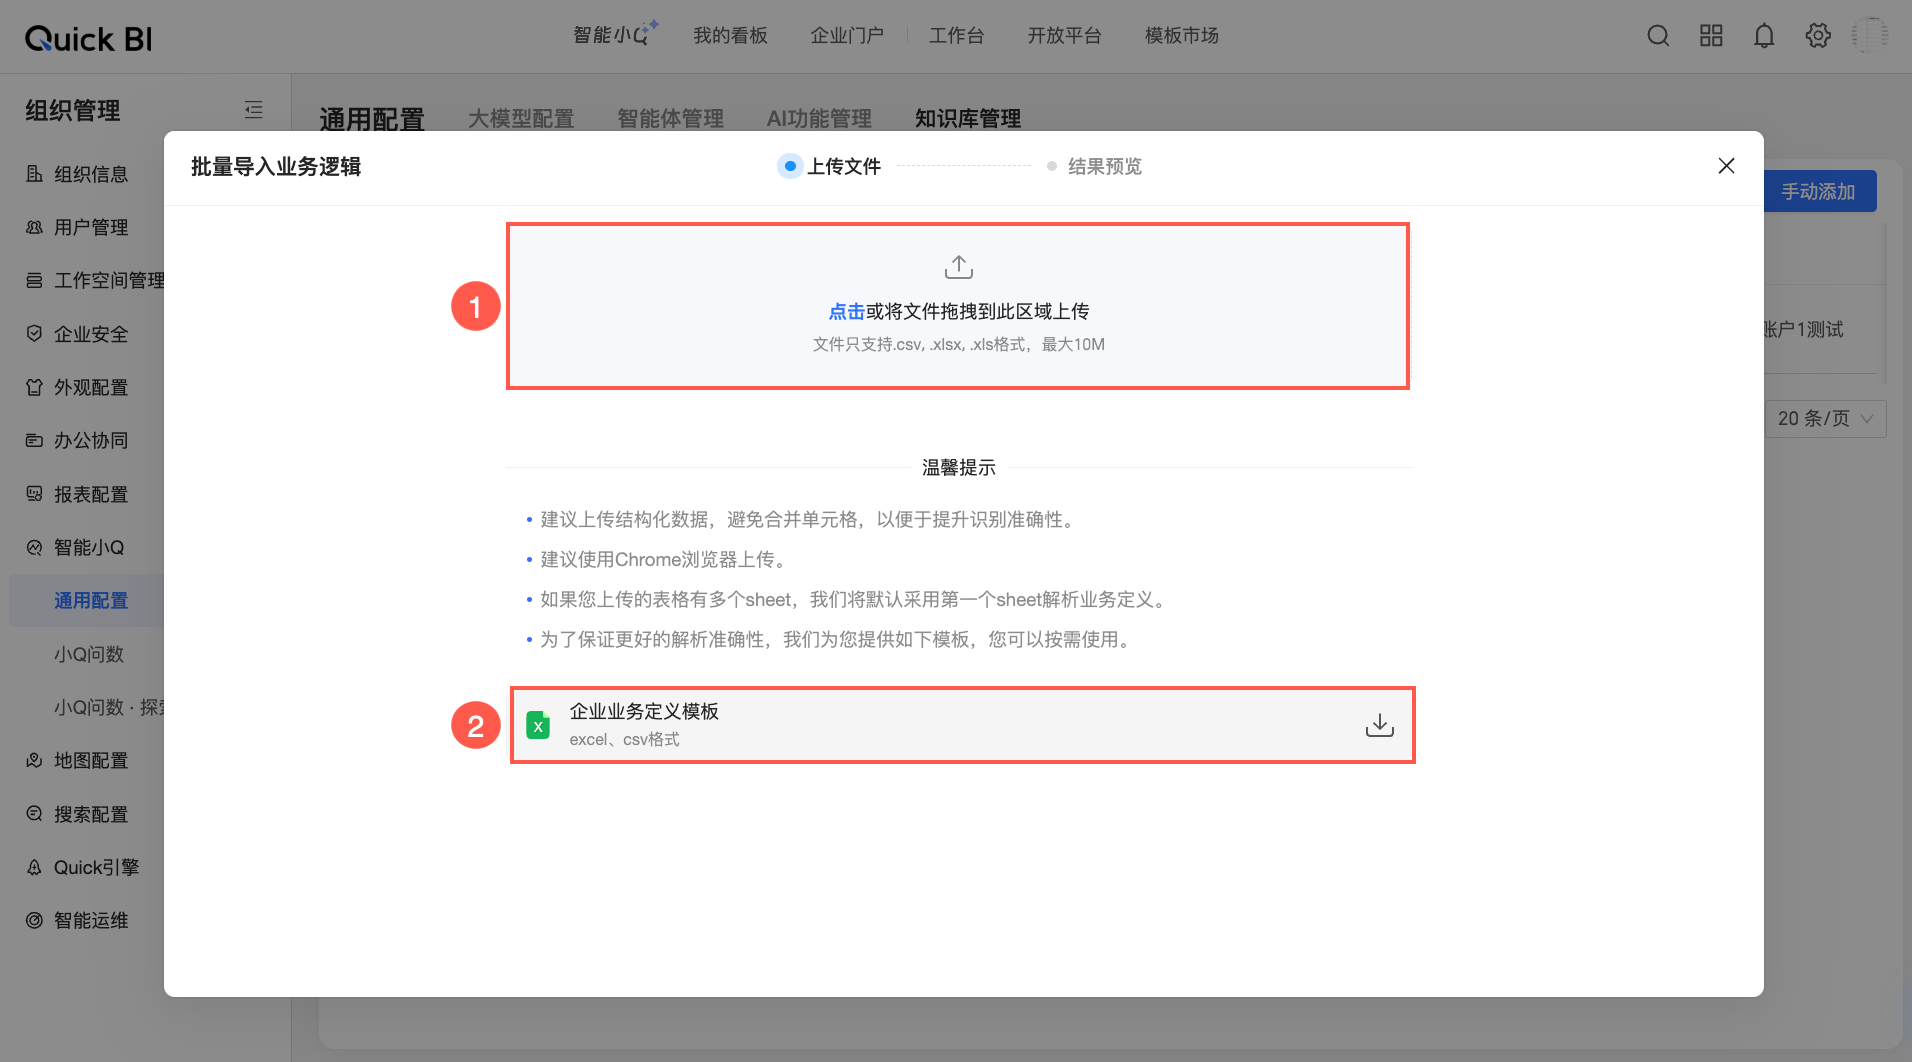
Task: Switch to the 大模型配置 tab
Action: pyautogui.click(x=521, y=119)
